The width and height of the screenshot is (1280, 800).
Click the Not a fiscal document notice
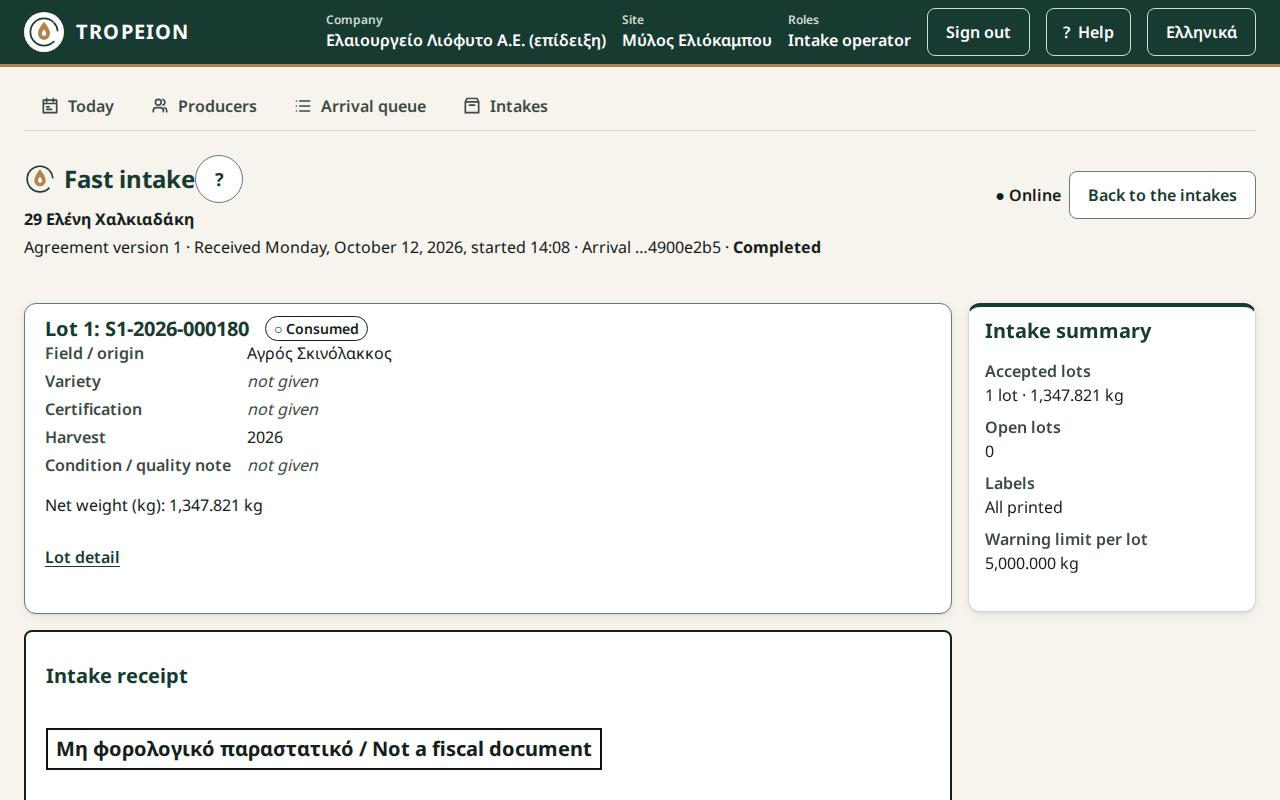324,749
